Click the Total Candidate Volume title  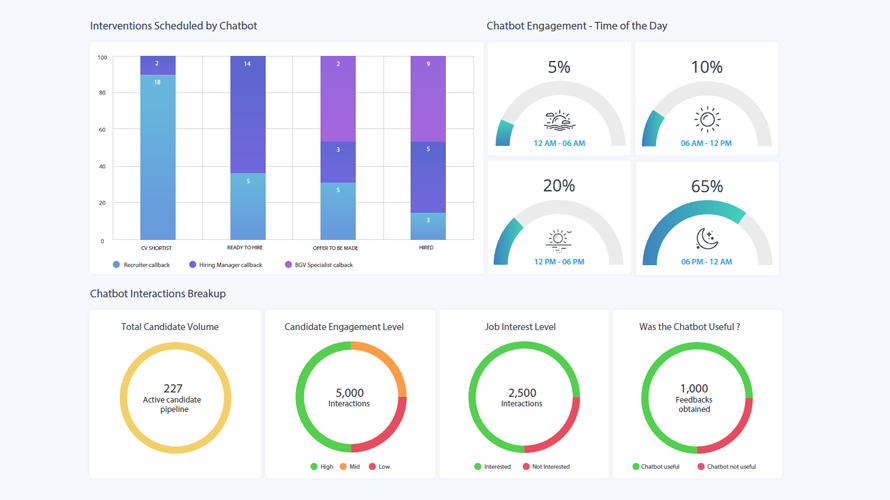170,327
